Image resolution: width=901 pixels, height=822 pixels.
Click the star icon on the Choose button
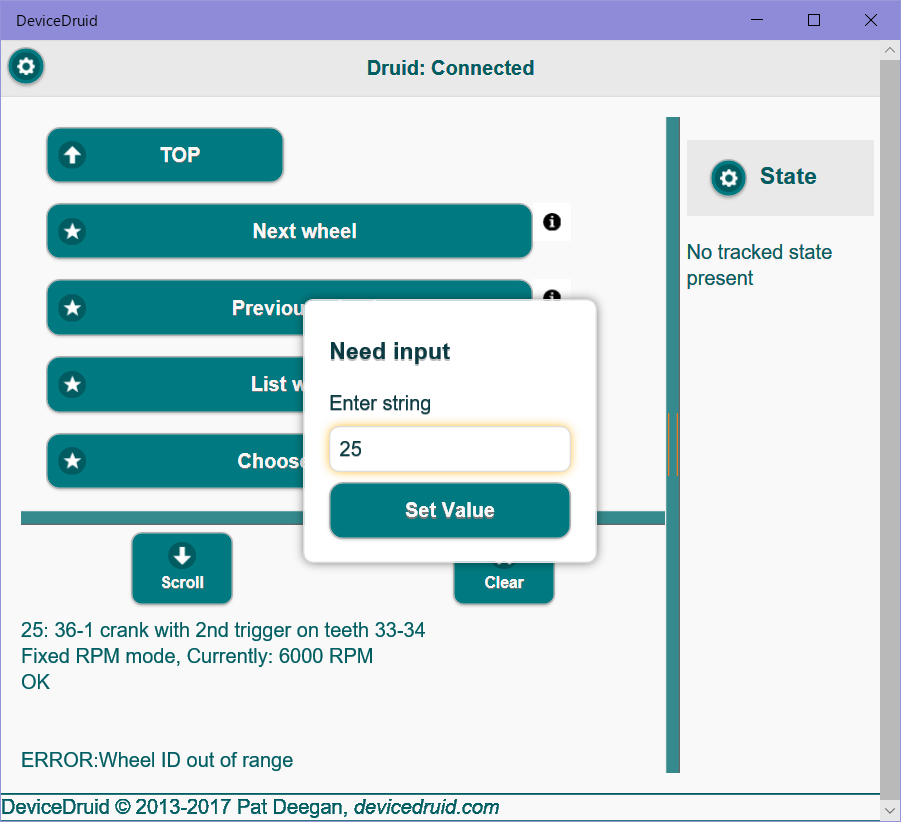[x=71, y=461]
